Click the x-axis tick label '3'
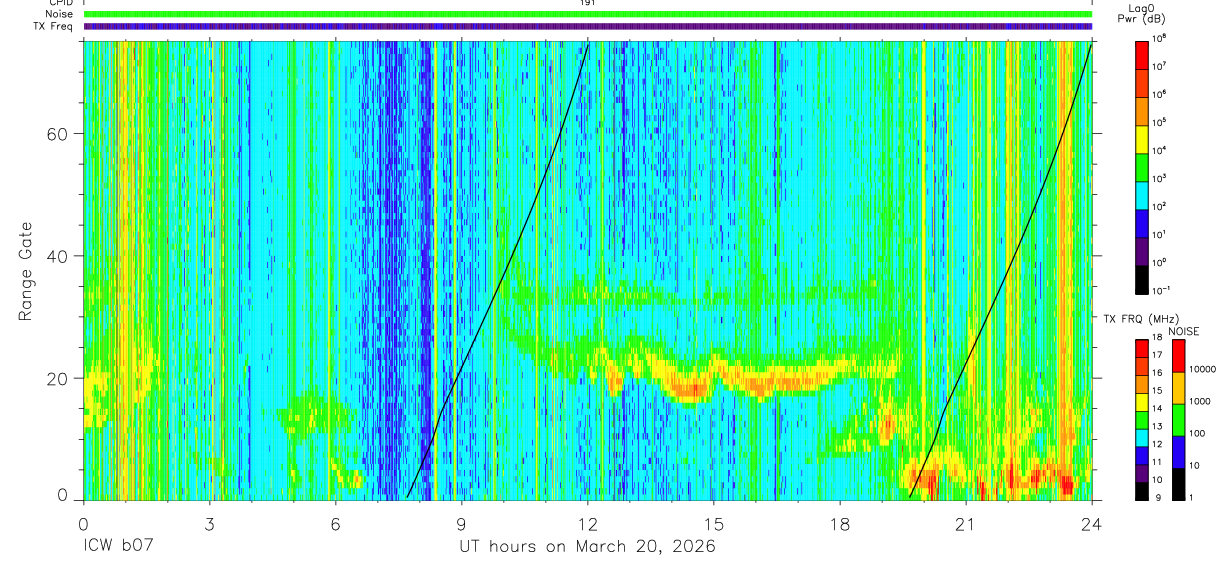This screenshot has width=1228, height=567. point(209,525)
